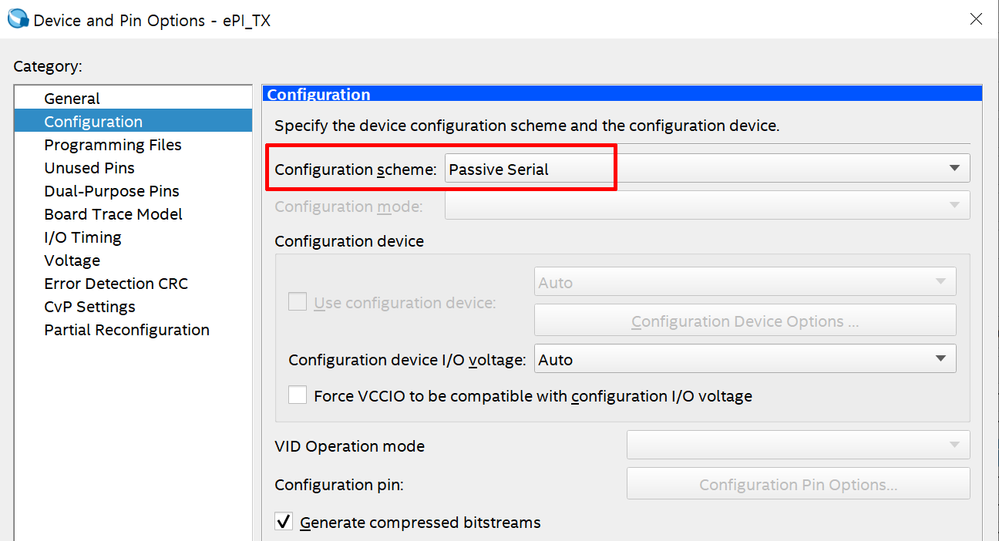Viewport: 999px width, 541px height.
Task: Uncheck Generate compressed bitstreams
Action: click(284, 521)
